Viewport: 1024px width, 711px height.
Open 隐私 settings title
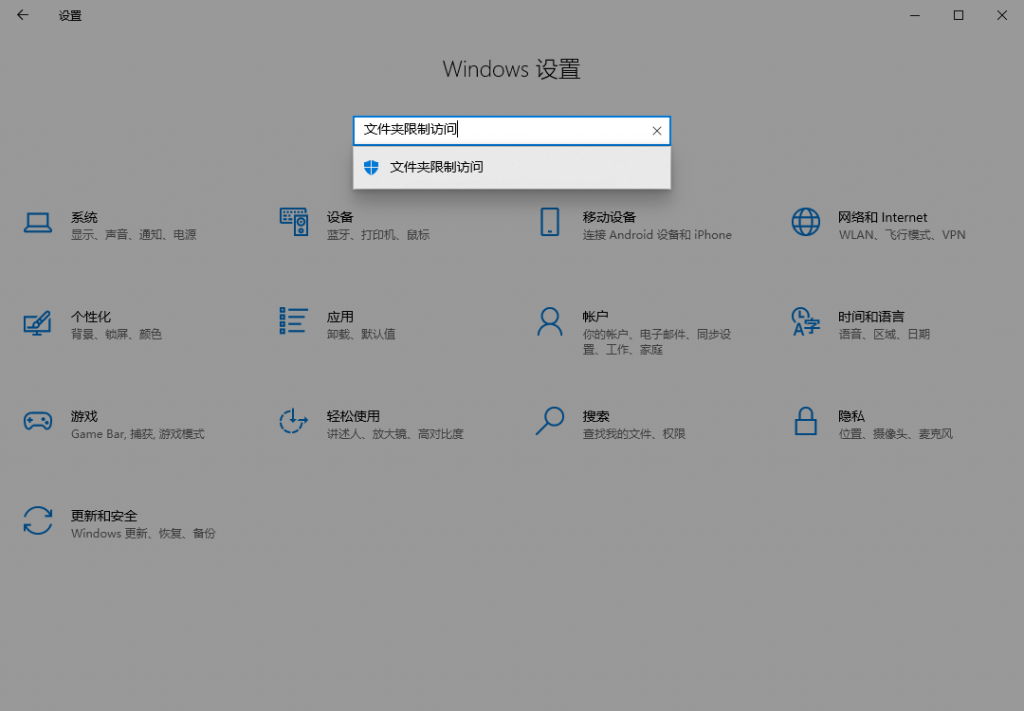[x=852, y=417]
